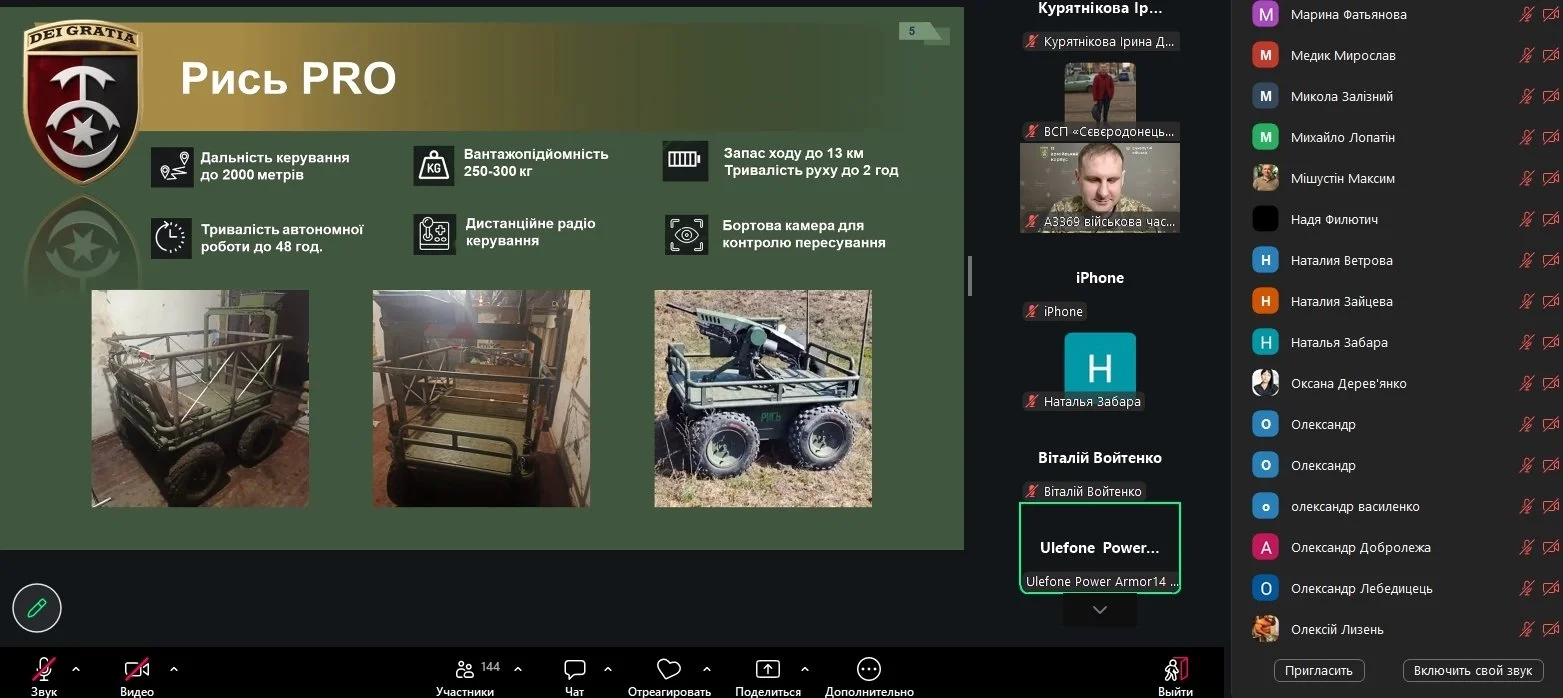Click Мішустін Максим profile photo avatar
Viewport: 1563px width, 698px height.
pos(1266,178)
